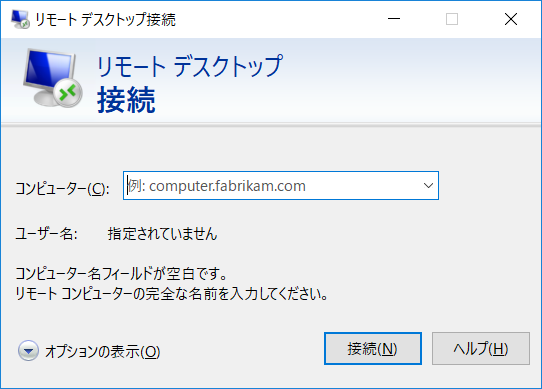Click the window title text リモート デスクトップ接続
The height and width of the screenshot is (389, 542).
pos(105,19)
